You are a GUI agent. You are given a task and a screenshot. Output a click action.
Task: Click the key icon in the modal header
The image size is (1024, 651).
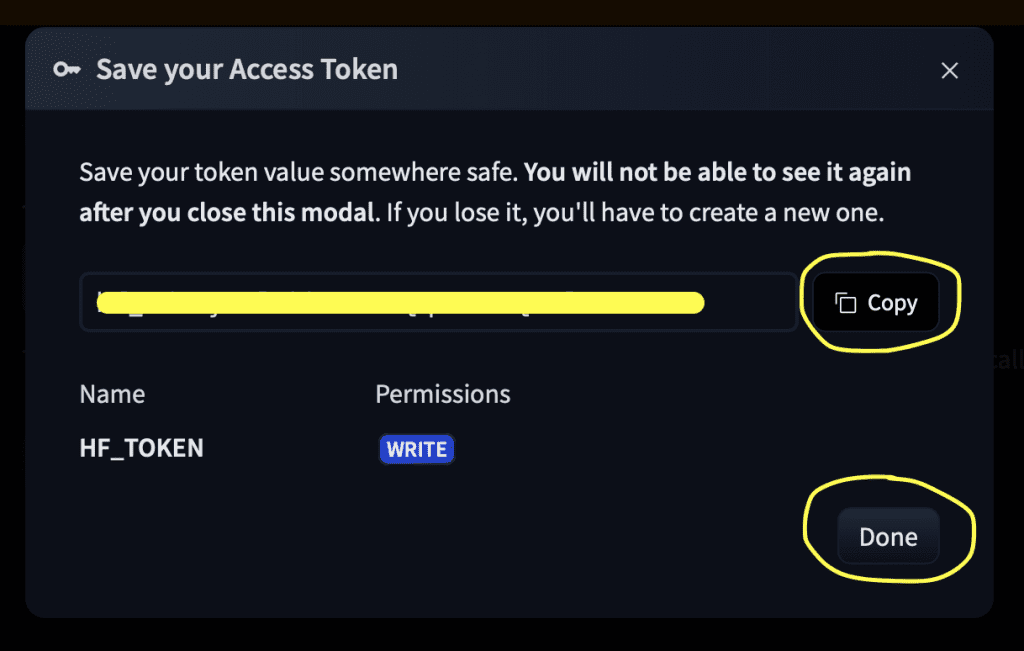(67, 70)
